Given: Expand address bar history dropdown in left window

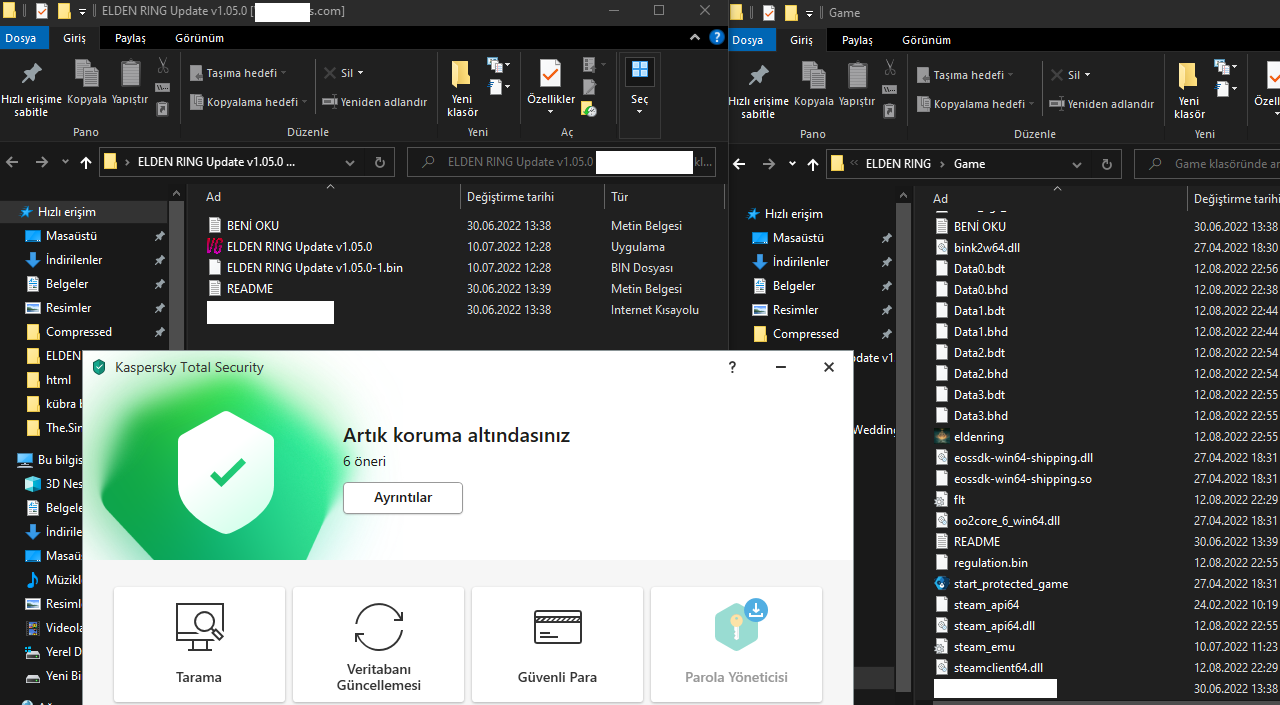Looking at the screenshot, I should 348,162.
